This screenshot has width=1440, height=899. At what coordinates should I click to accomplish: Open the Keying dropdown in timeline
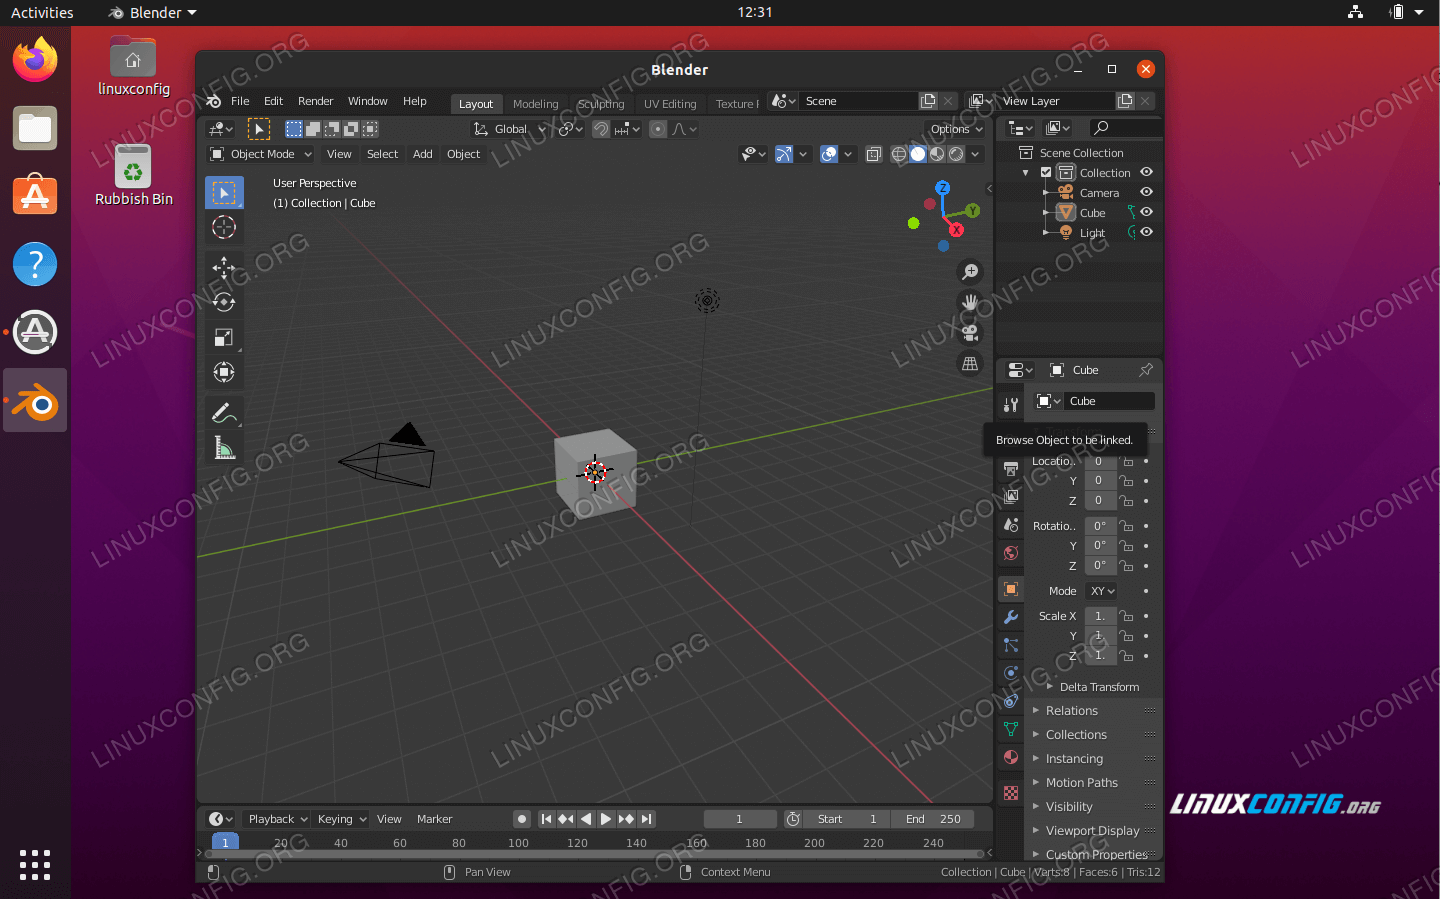[342, 819]
